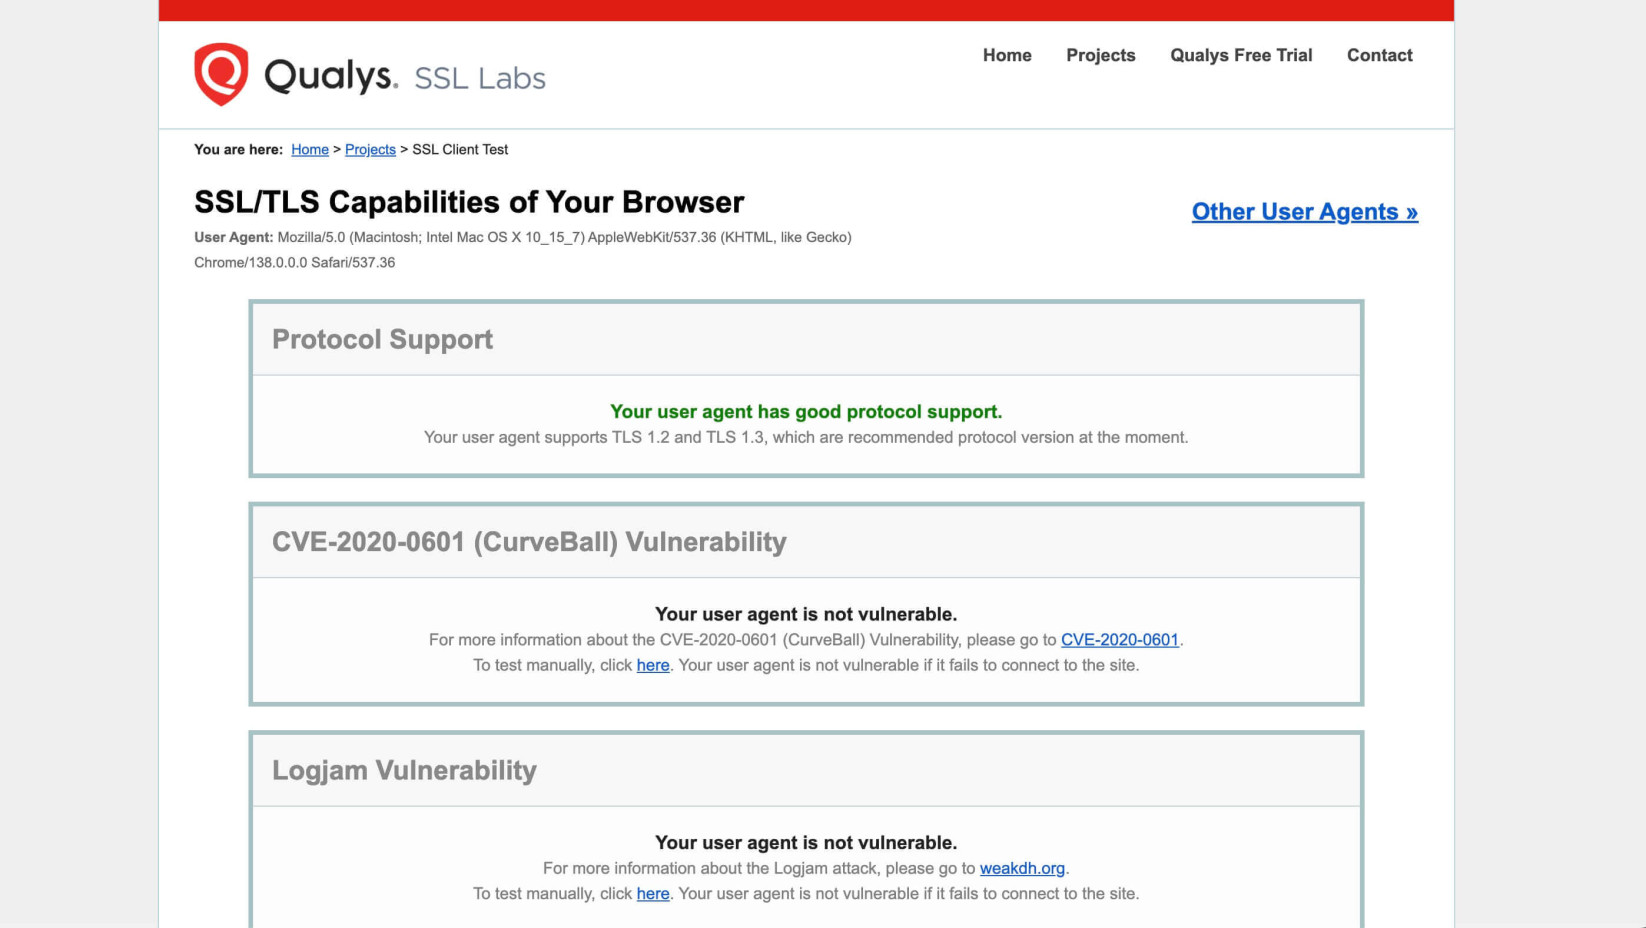This screenshot has width=1646, height=928.
Task: Open the Qualys Free Trial menu item
Action: click(x=1241, y=55)
